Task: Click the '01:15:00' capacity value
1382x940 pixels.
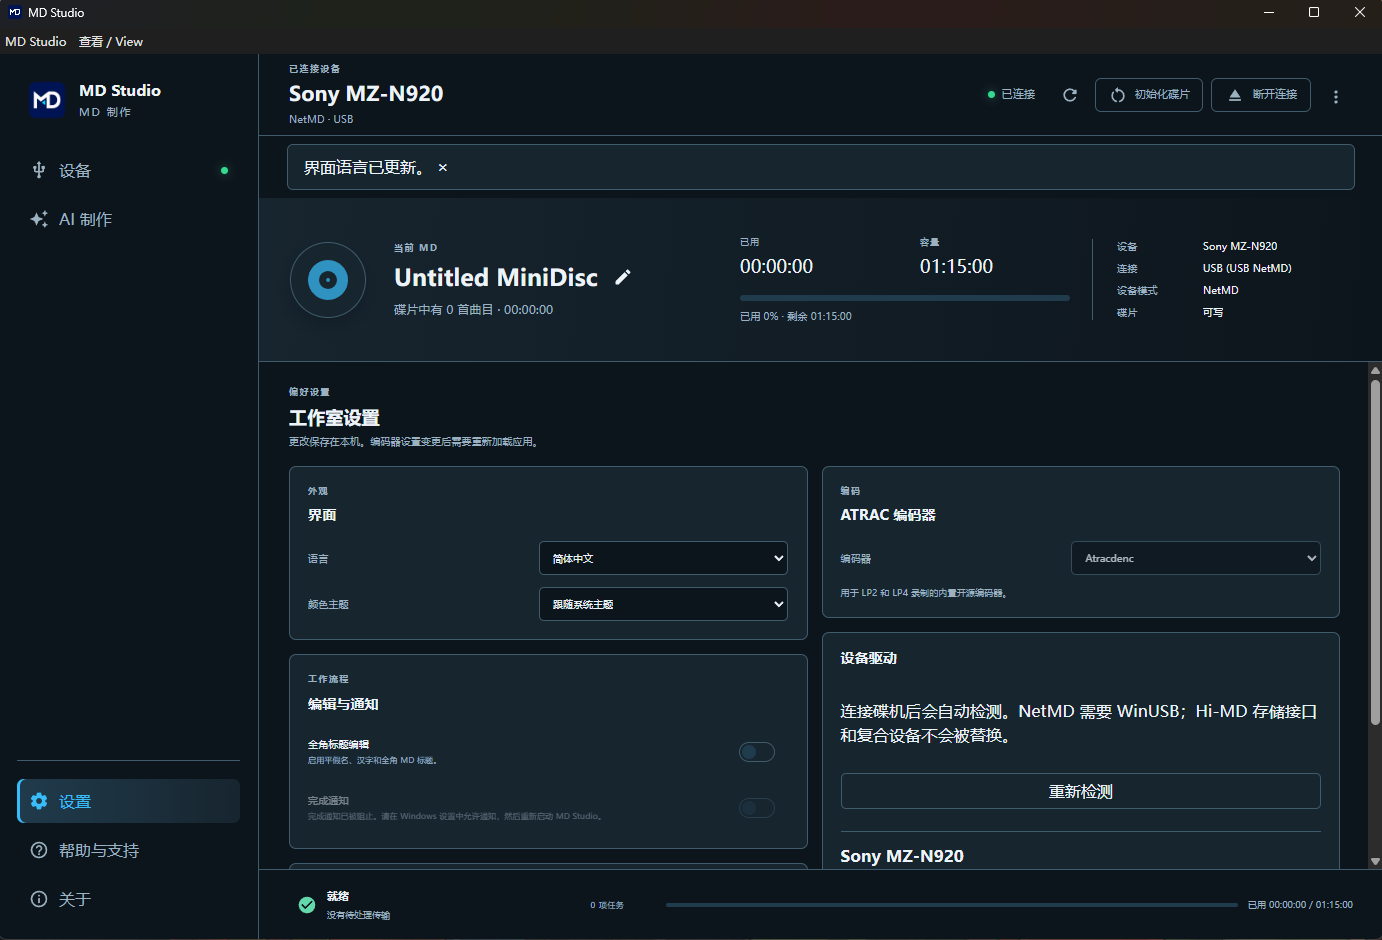Action: (x=956, y=267)
